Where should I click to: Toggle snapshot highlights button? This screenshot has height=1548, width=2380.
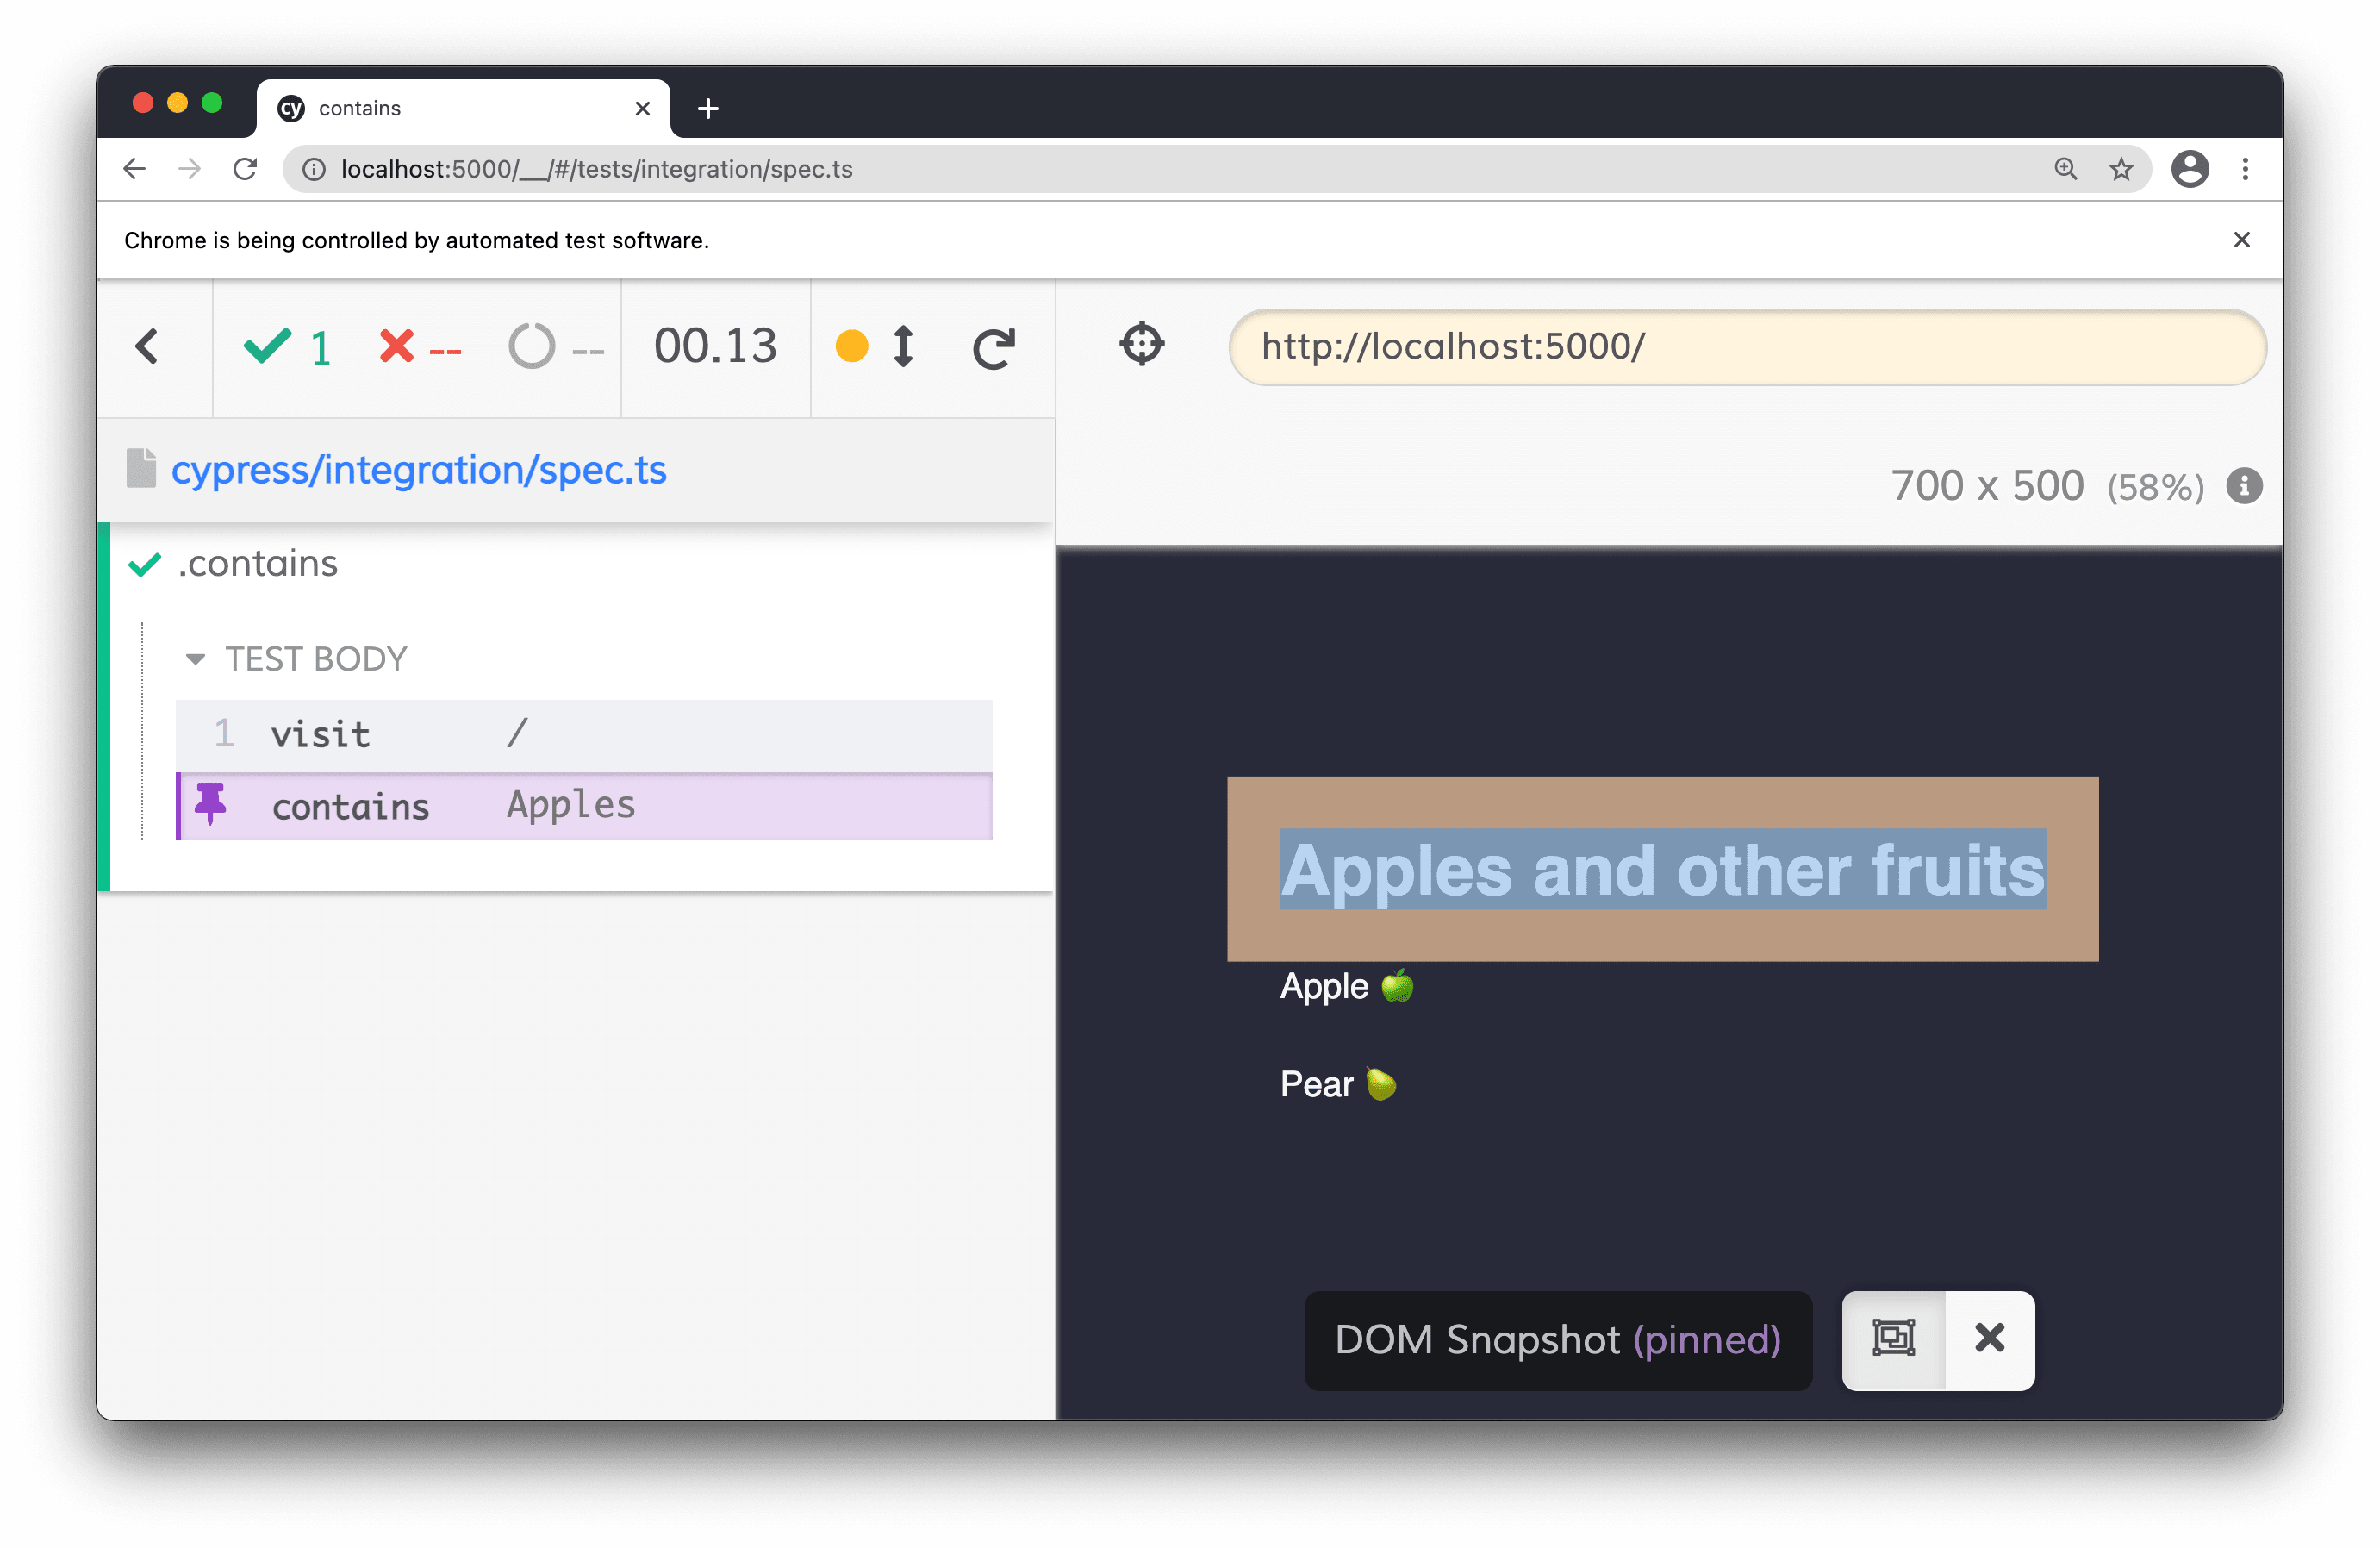tap(1892, 1338)
